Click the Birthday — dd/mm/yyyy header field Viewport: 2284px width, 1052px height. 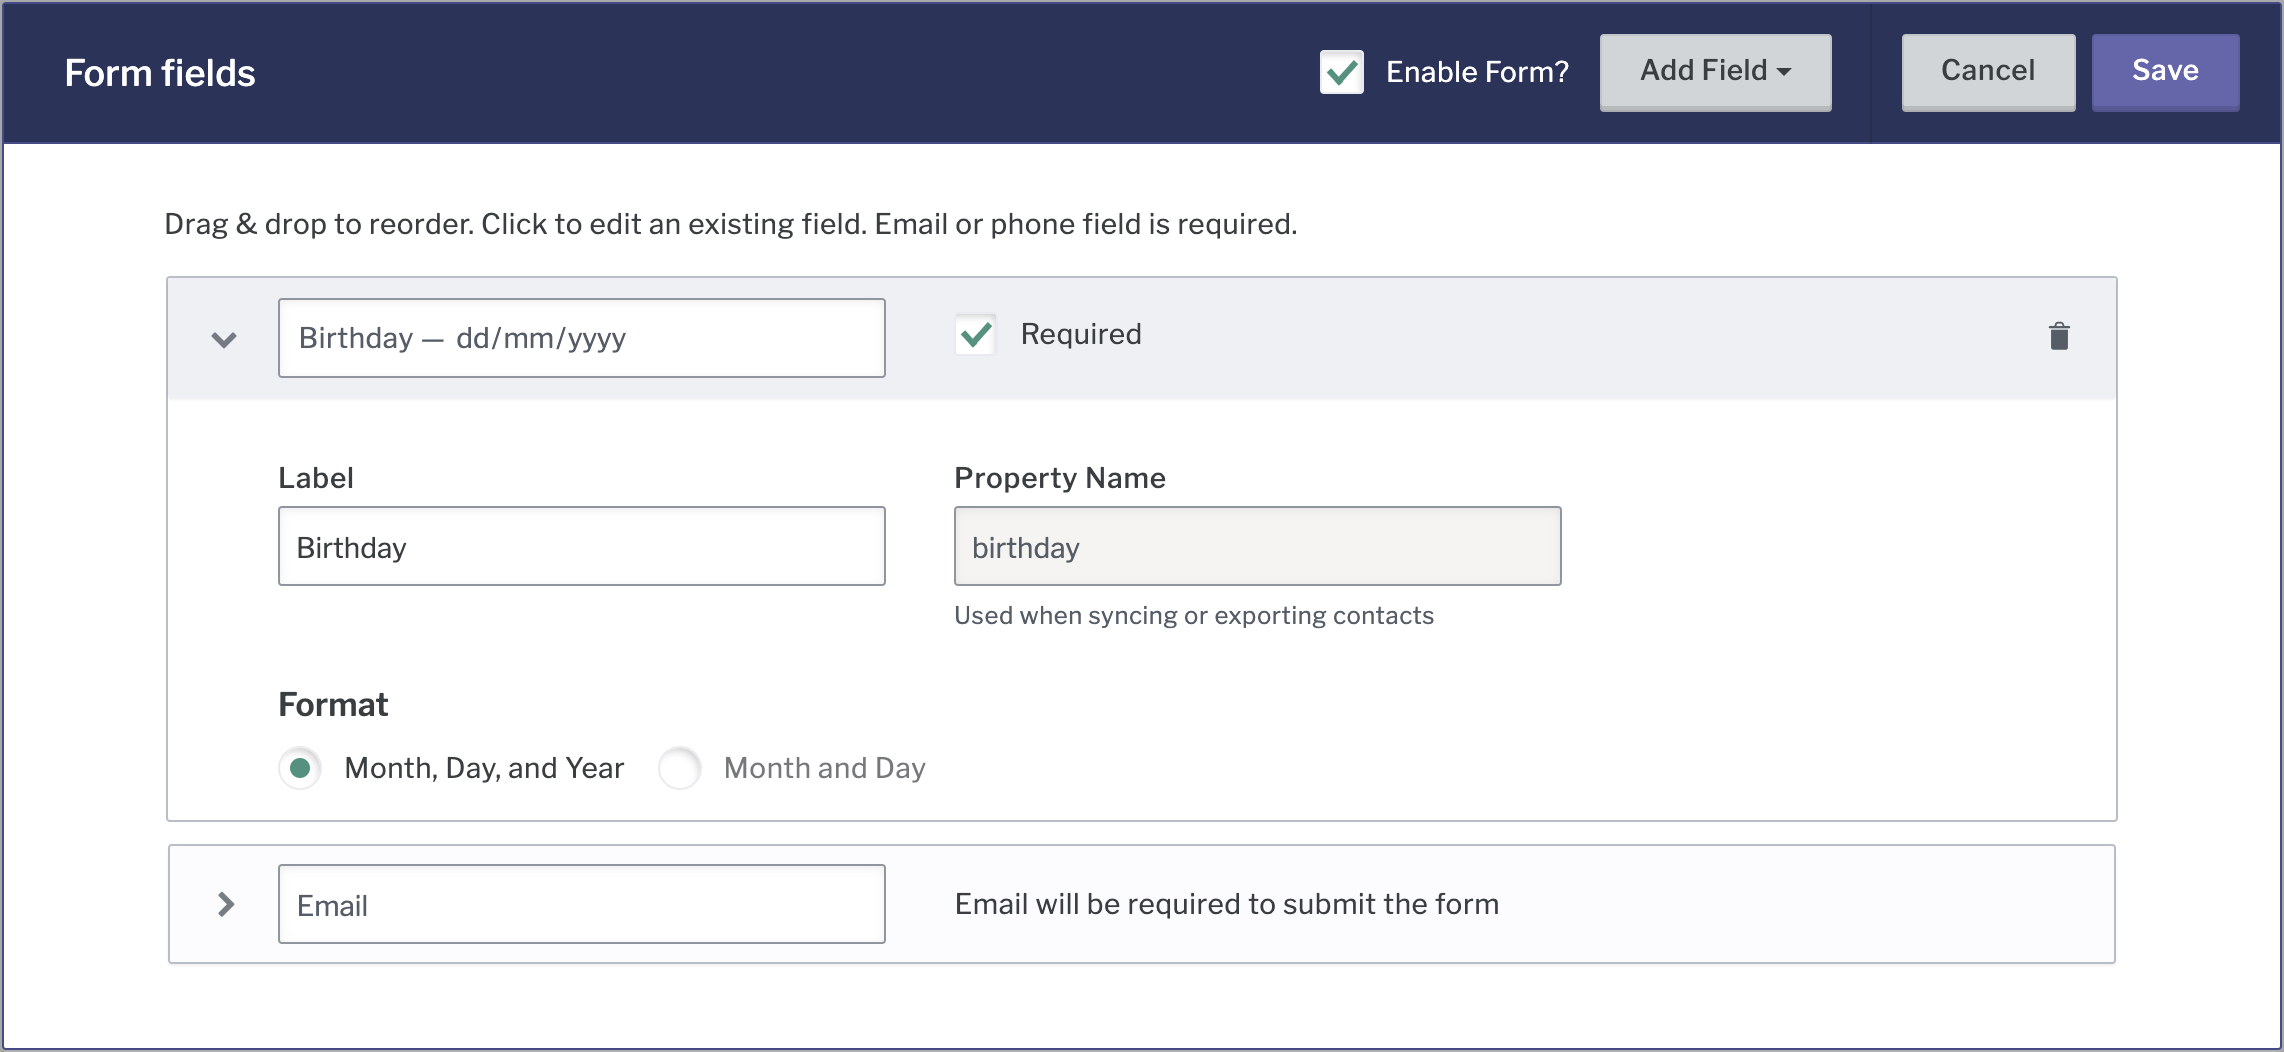click(581, 338)
